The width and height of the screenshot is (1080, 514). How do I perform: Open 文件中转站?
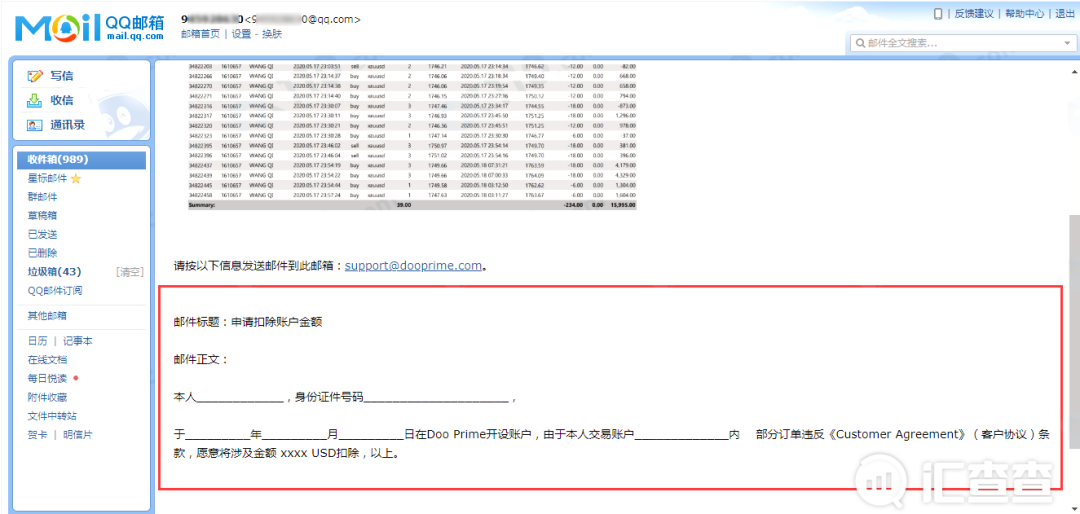click(52, 416)
